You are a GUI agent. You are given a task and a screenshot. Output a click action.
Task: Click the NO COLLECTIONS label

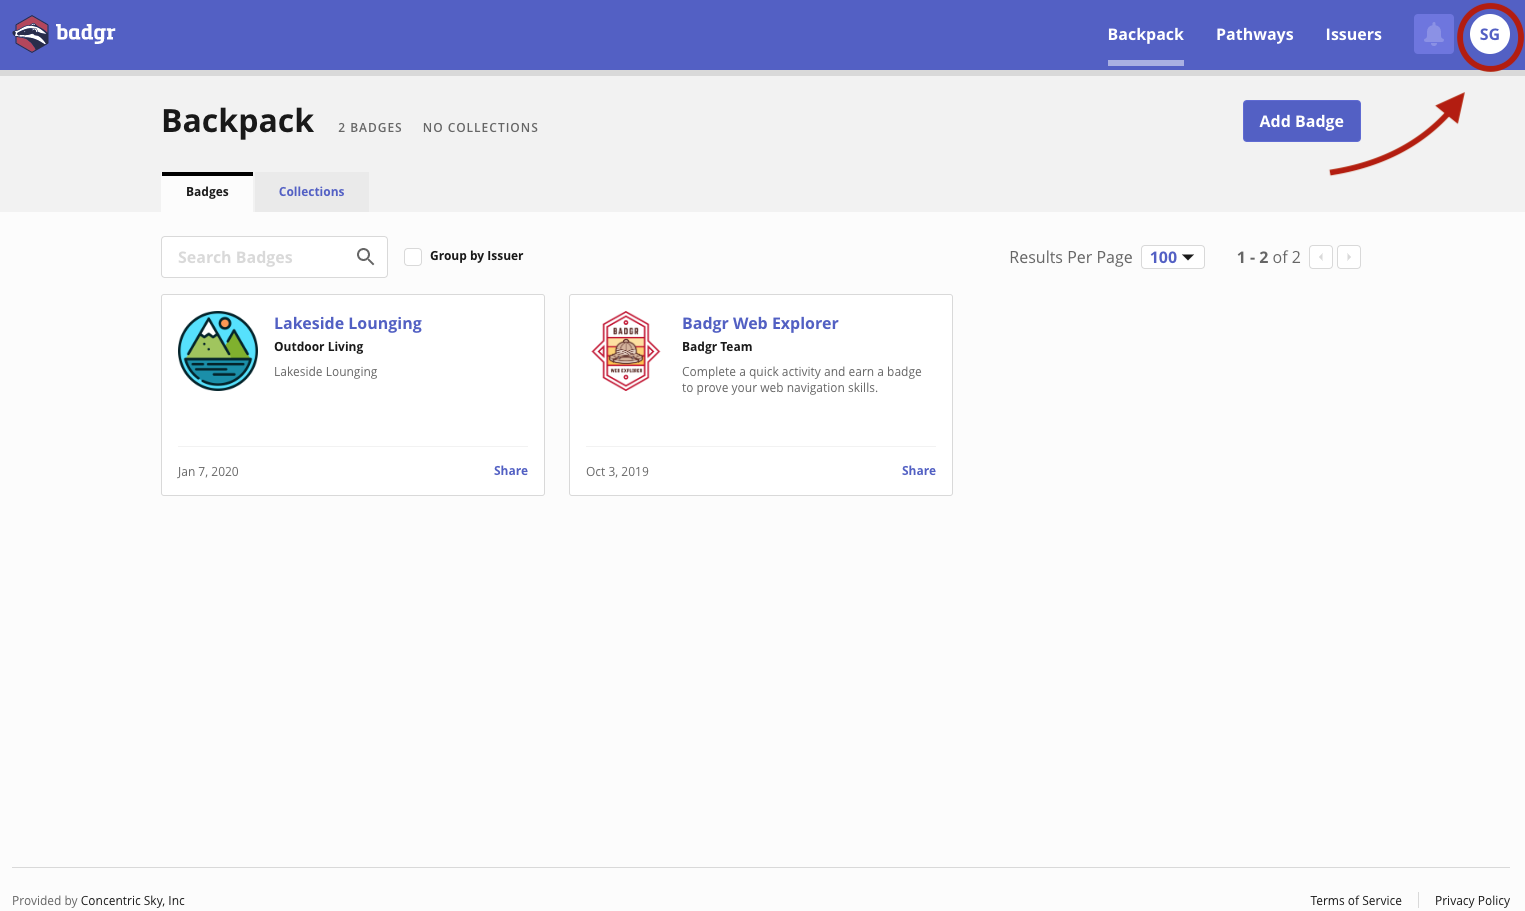coord(481,128)
